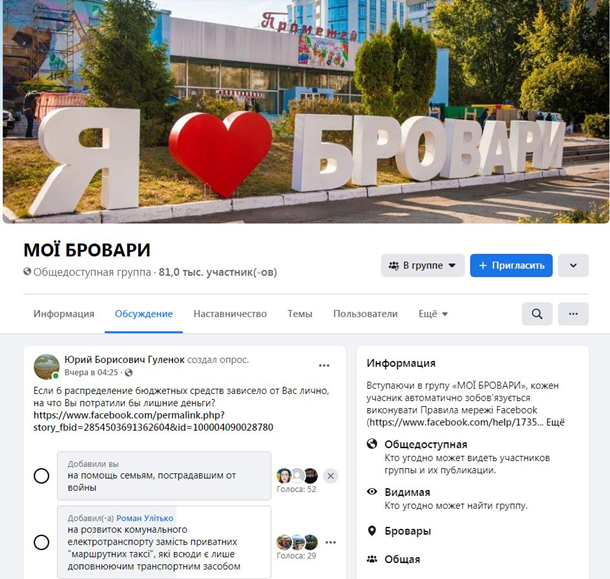The image size is (610, 579).
Task: View voter avatars for the 52-vote option
Action: pos(297,475)
